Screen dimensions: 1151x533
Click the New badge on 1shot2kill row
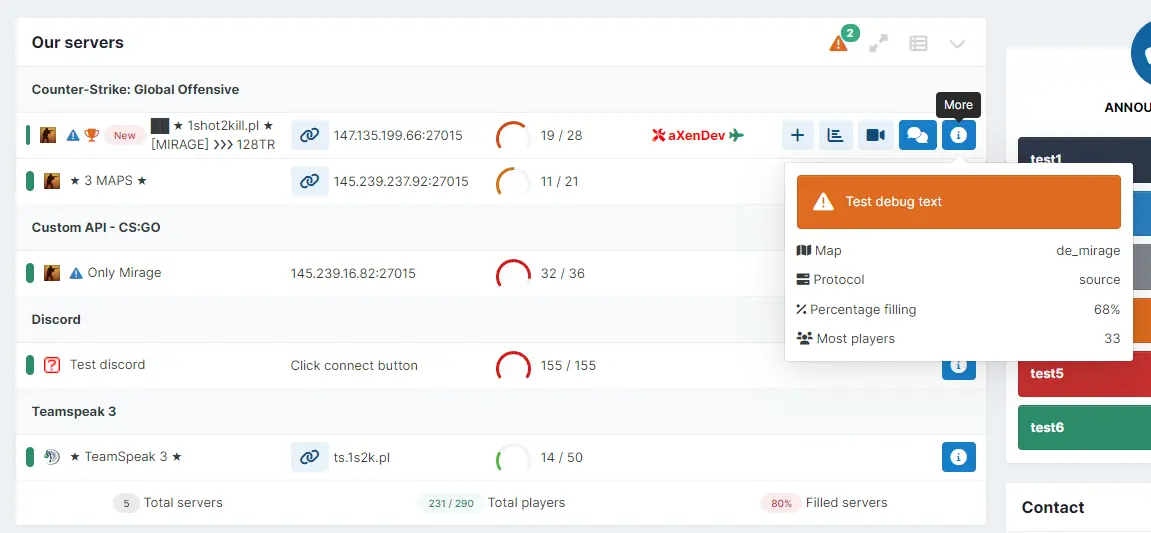click(x=125, y=135)
